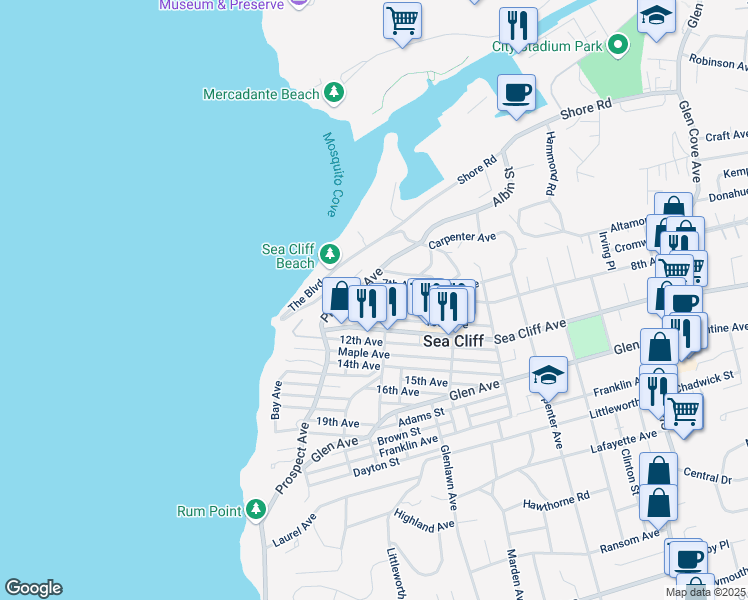748x600 pixels.
Task: Click the Mosquito Cove water label
Action: click(333, 174)
